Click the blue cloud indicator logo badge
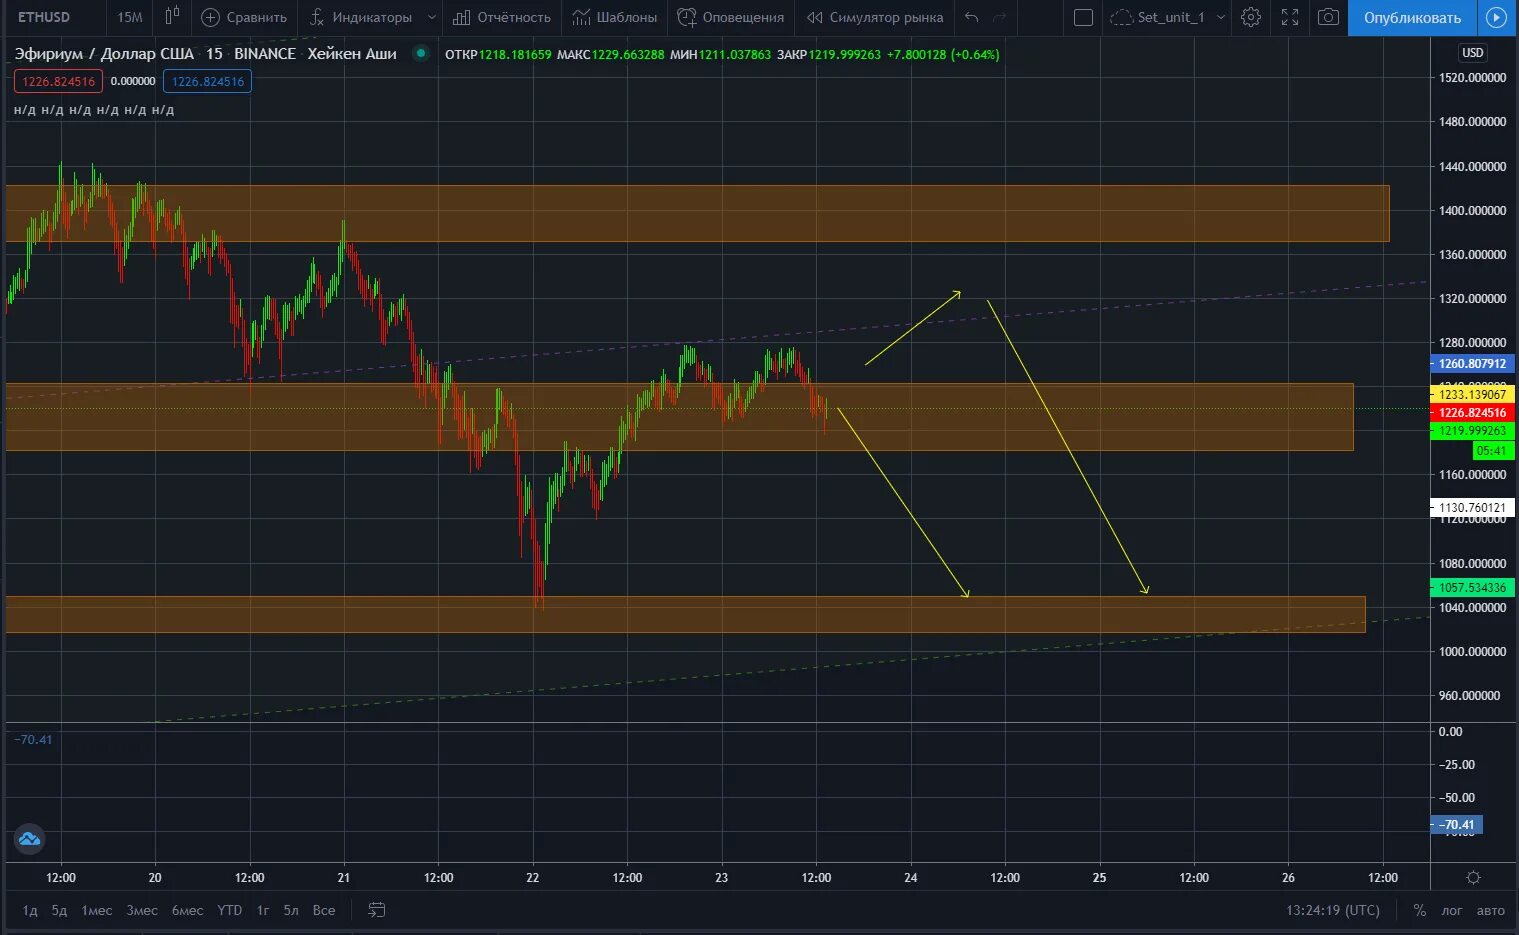 (x=29, y=839)
